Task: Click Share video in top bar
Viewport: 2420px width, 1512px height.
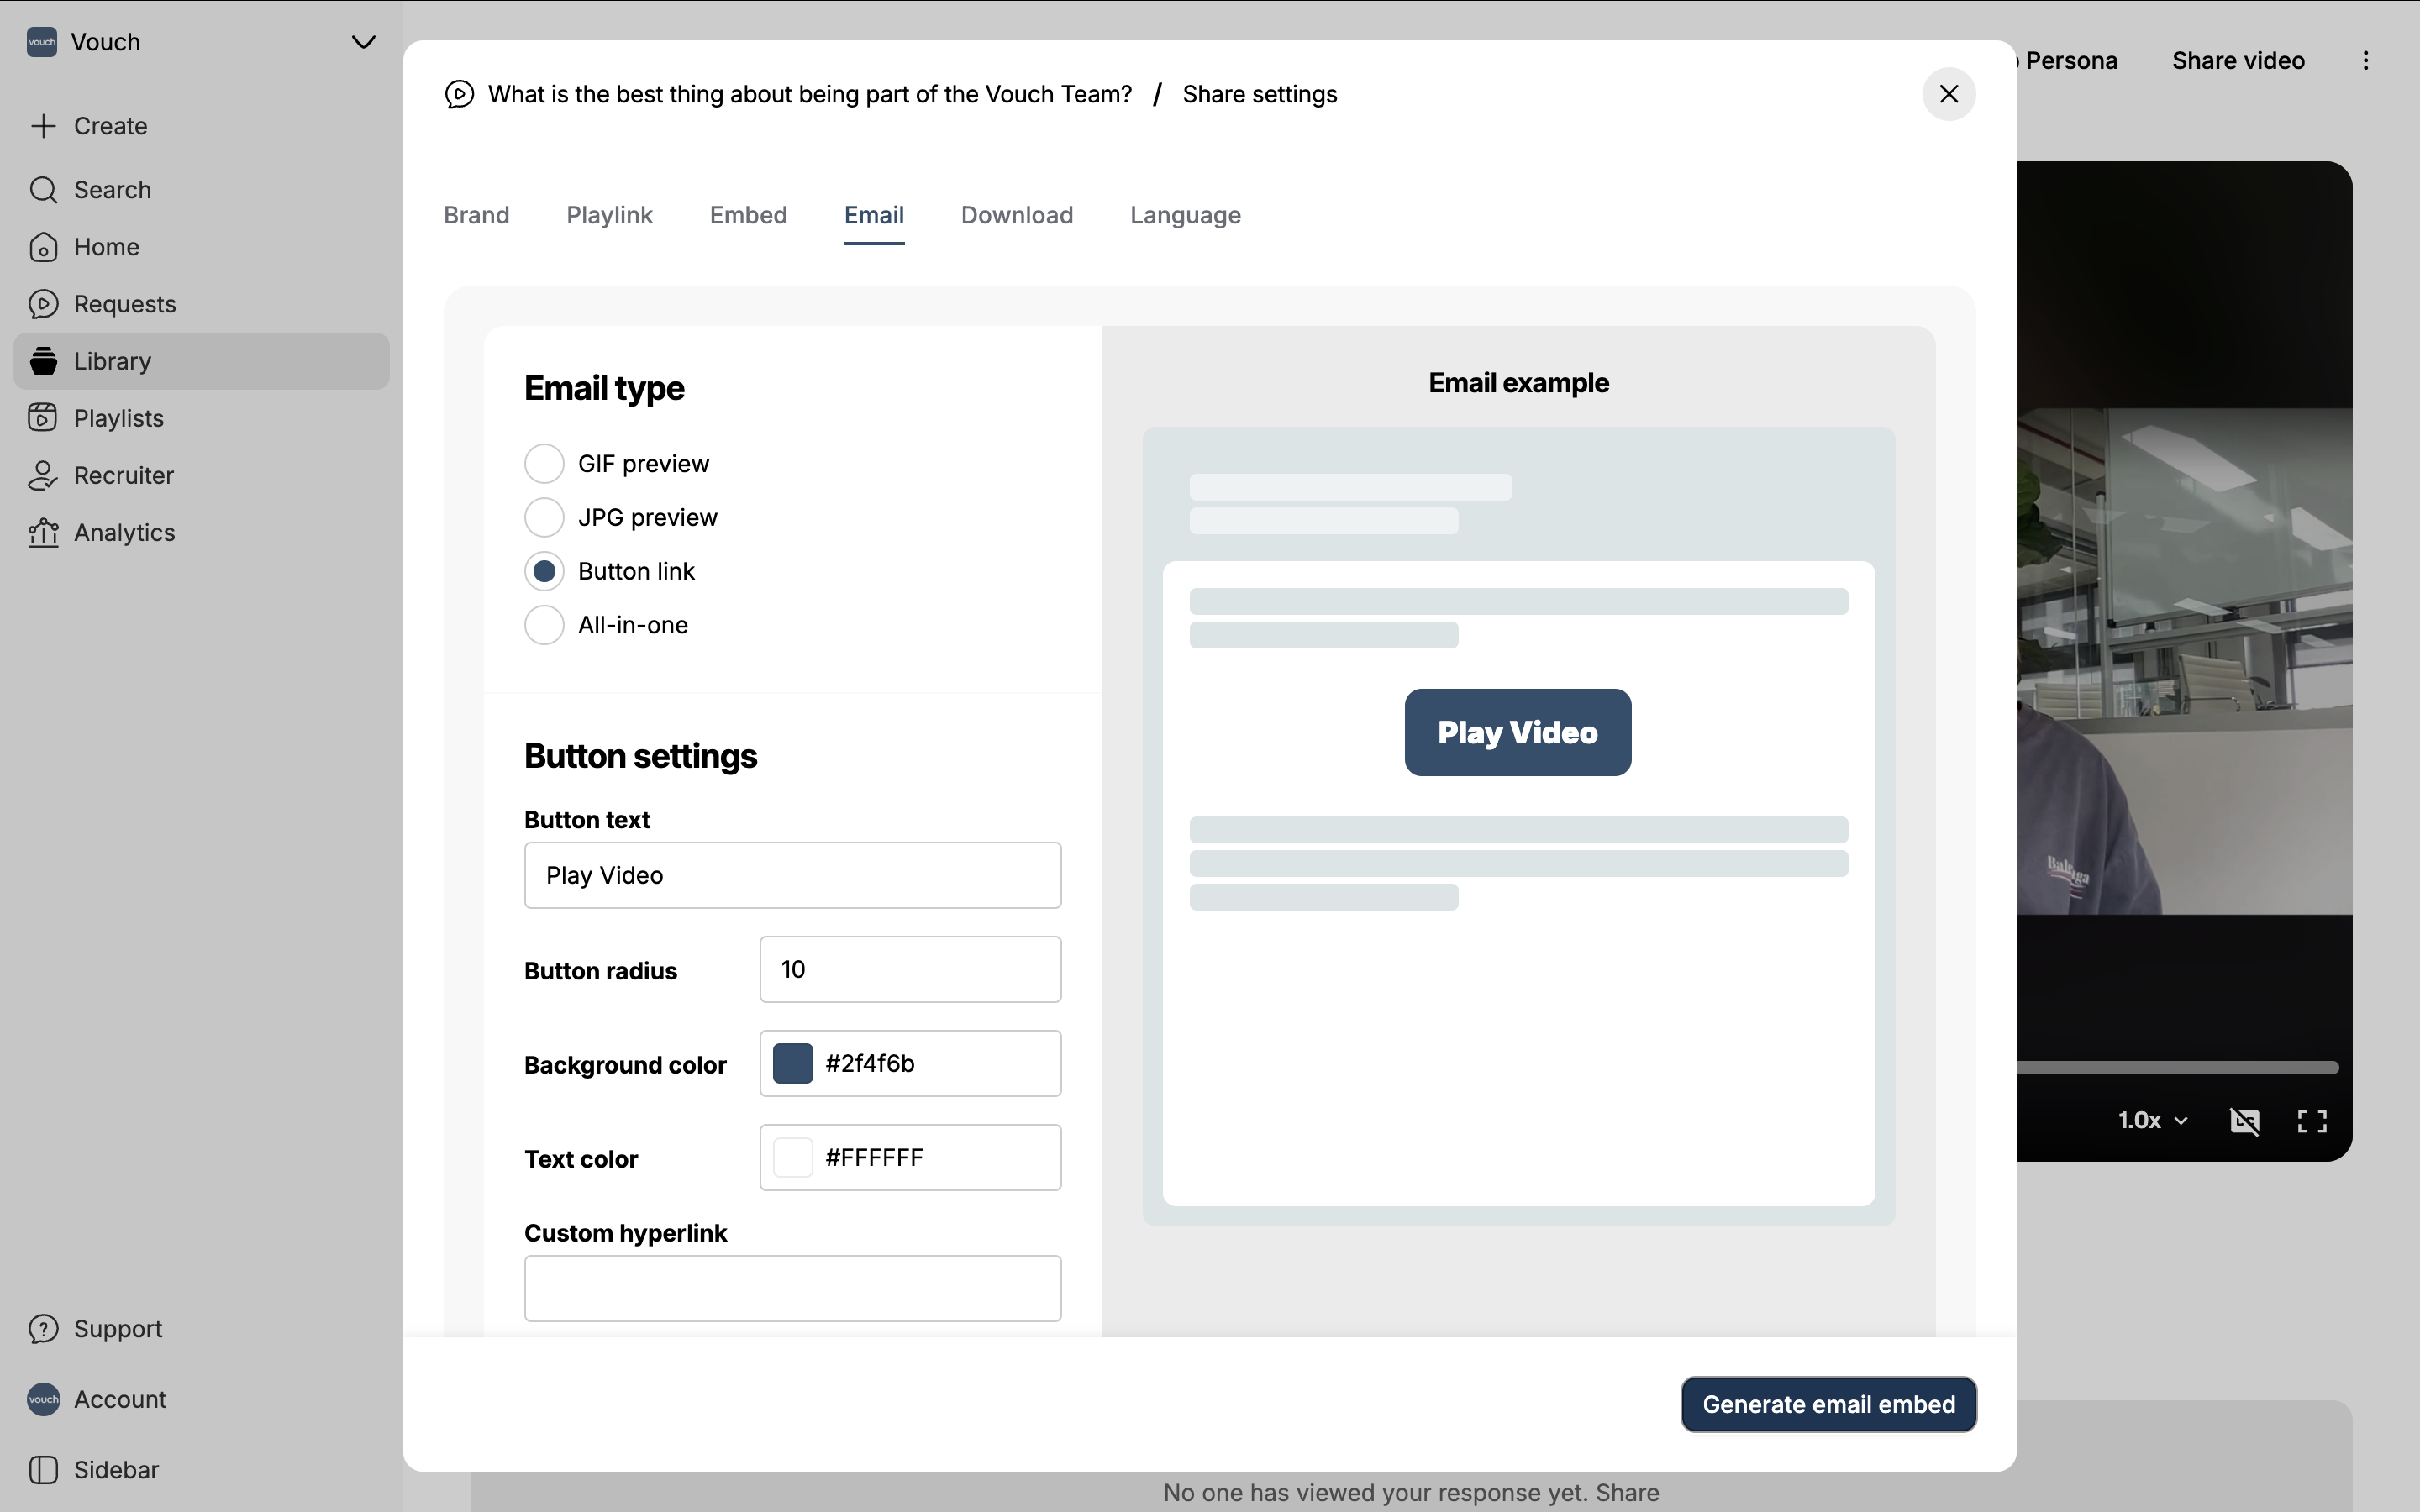Action: [x=2238, y=61]
